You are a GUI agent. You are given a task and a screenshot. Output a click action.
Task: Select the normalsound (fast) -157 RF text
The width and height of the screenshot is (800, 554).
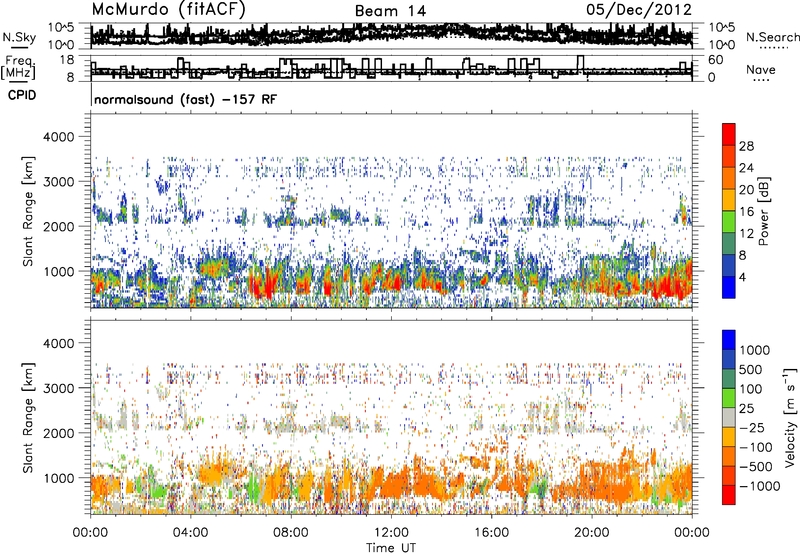pos(186,99)
